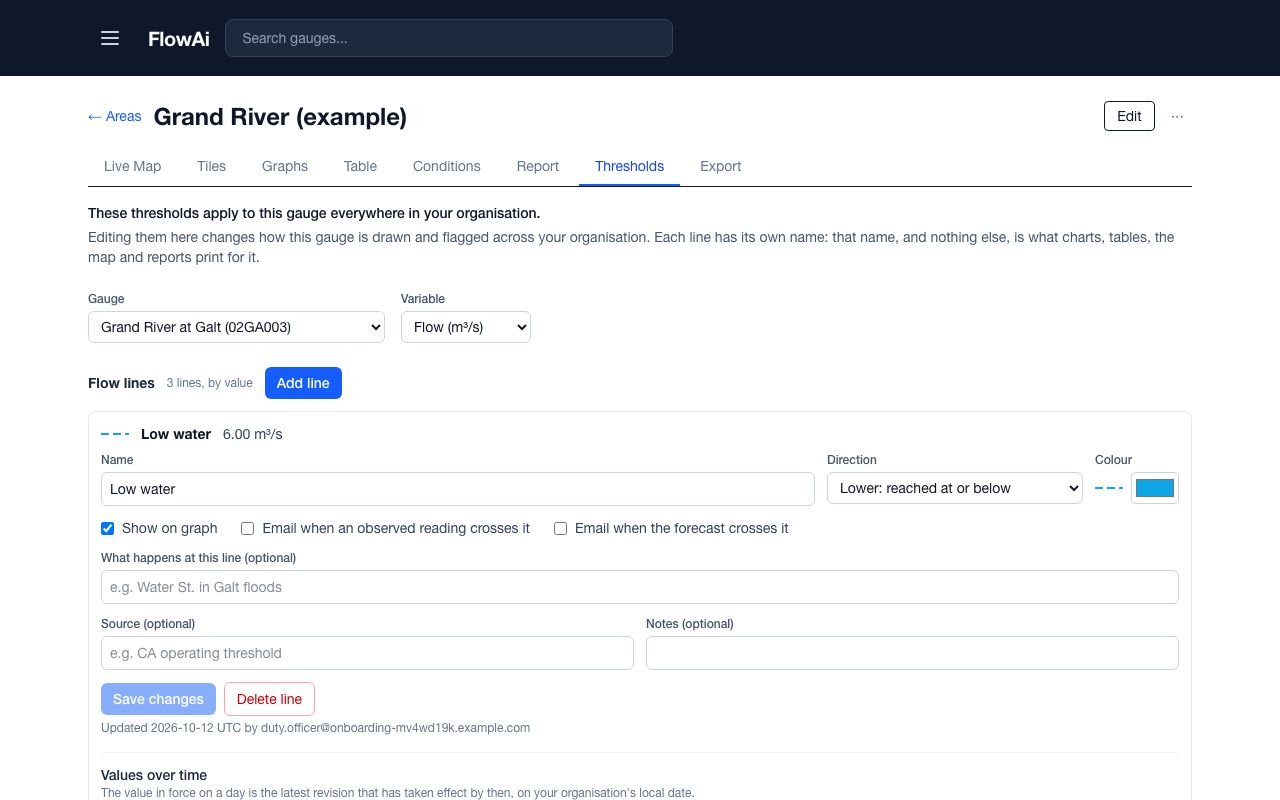Enable email when observed reading crosses
The width and height of the screenshot is (1280, 800).
[248, 528]
